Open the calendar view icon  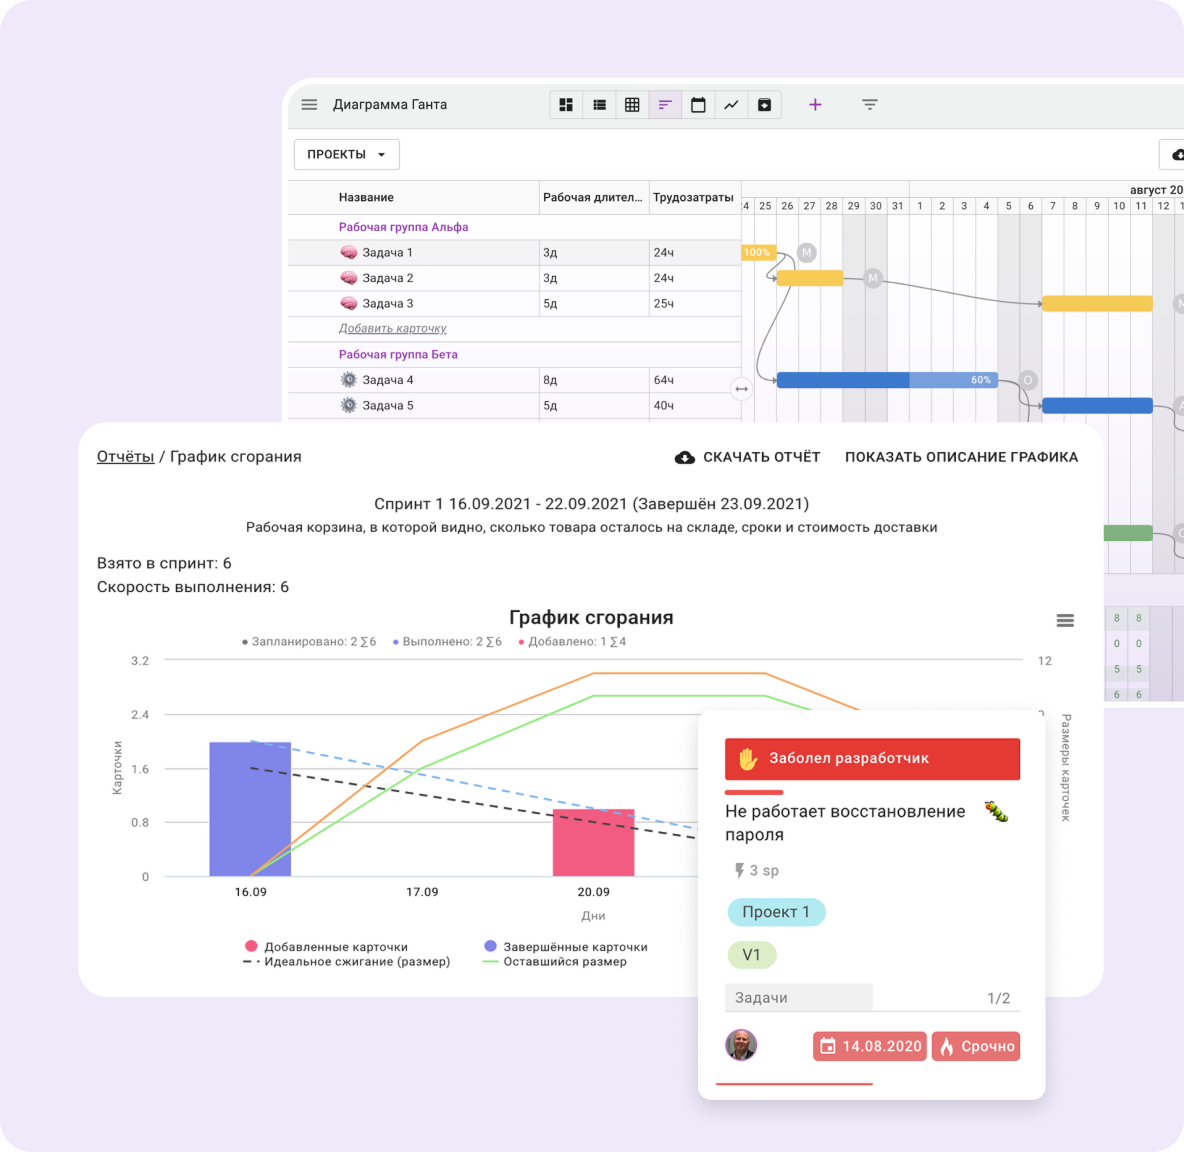(698, 105)
